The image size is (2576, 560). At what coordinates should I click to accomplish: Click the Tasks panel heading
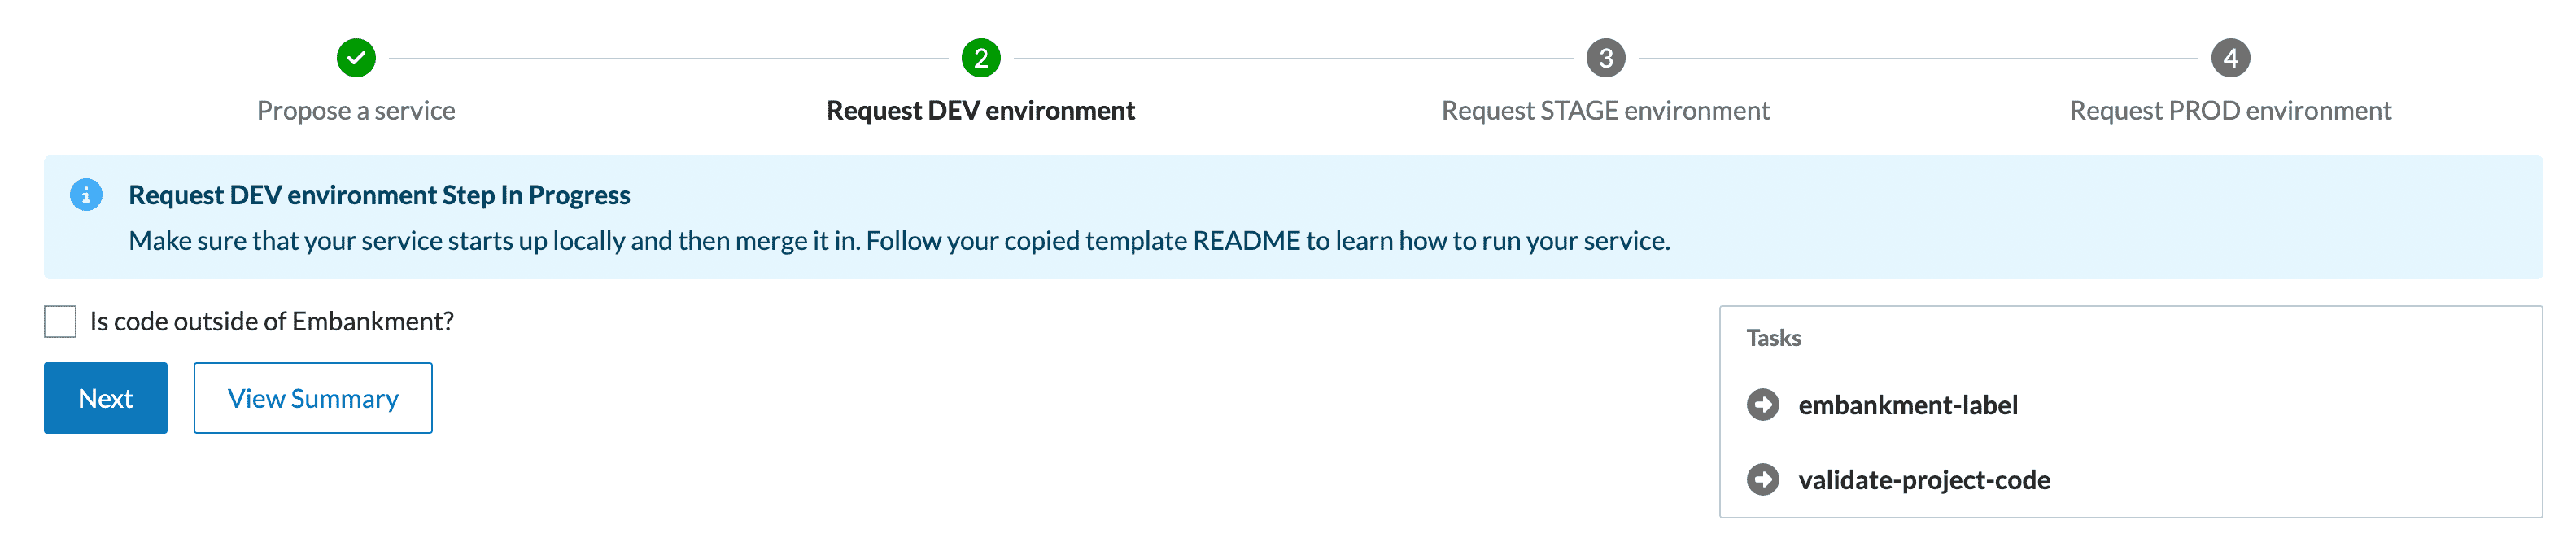point(1774,338)
